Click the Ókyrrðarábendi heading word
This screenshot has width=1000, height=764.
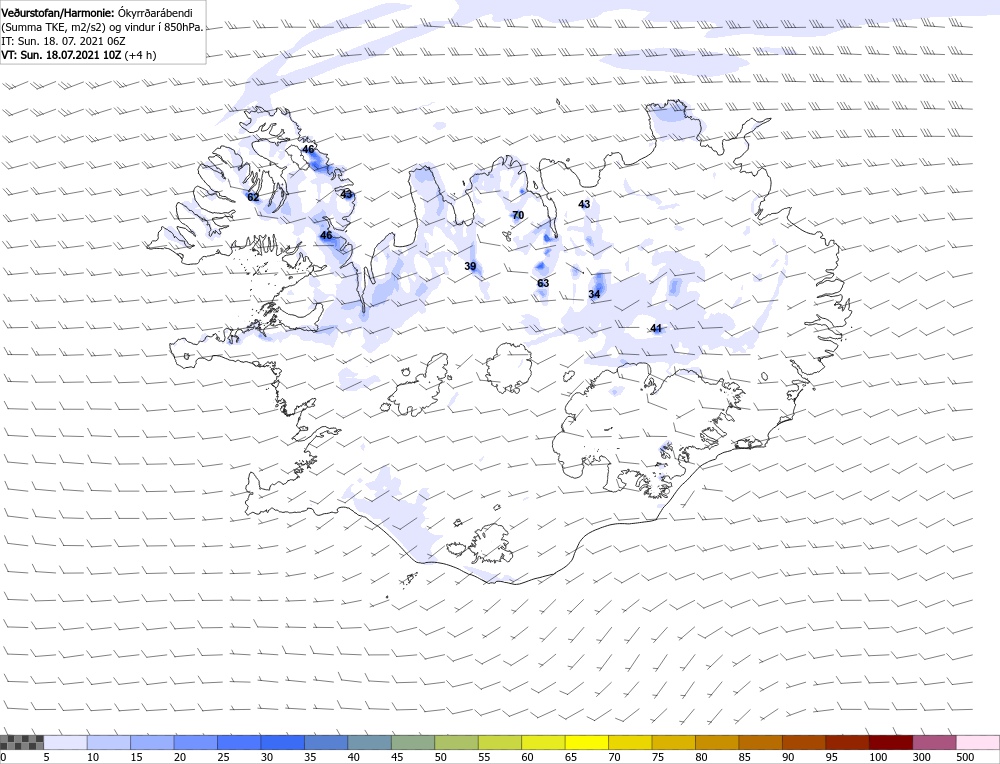click(x=156, y=13)
